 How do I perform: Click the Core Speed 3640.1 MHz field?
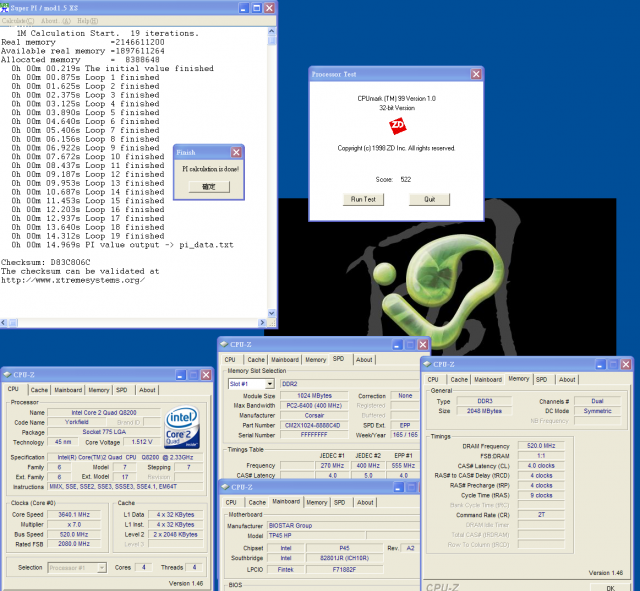pyautogui.click(x=74, y=515)
